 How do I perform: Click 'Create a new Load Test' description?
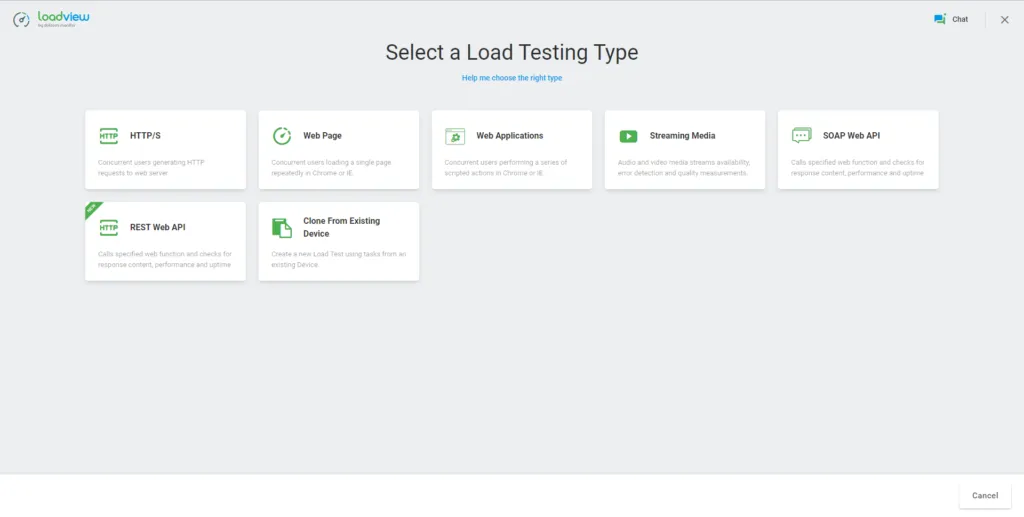pos(338,259)
